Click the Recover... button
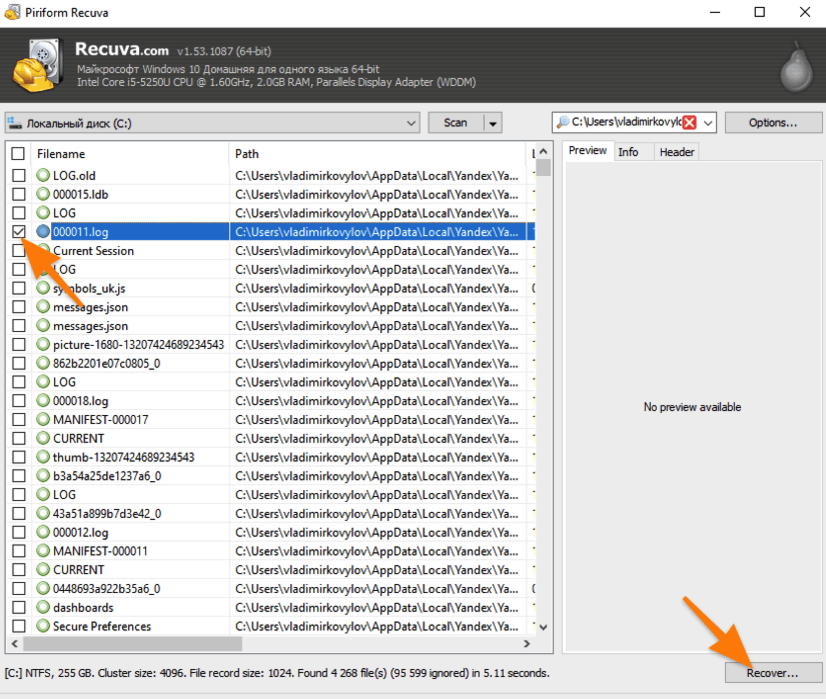The width and height of the screenshot is (826, 699). coord(773,673)
